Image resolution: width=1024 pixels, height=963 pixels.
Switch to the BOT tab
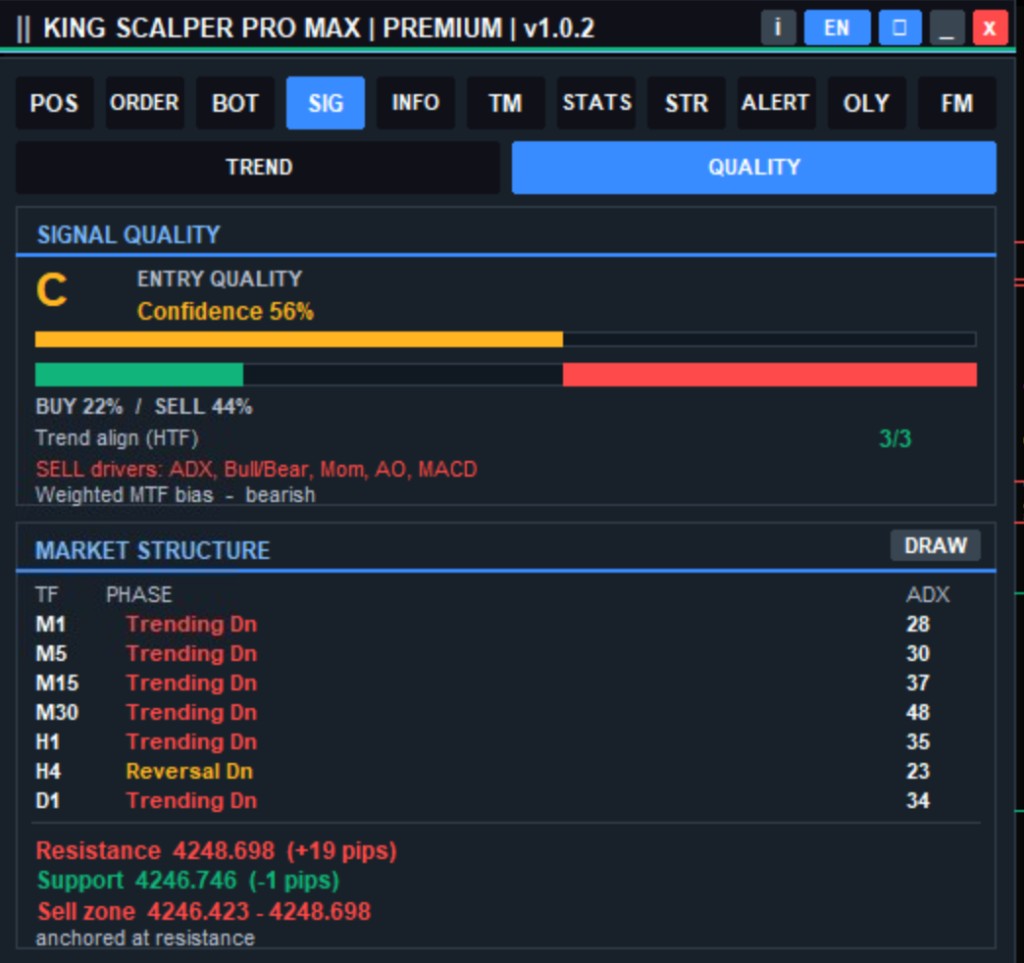[235, 103]
